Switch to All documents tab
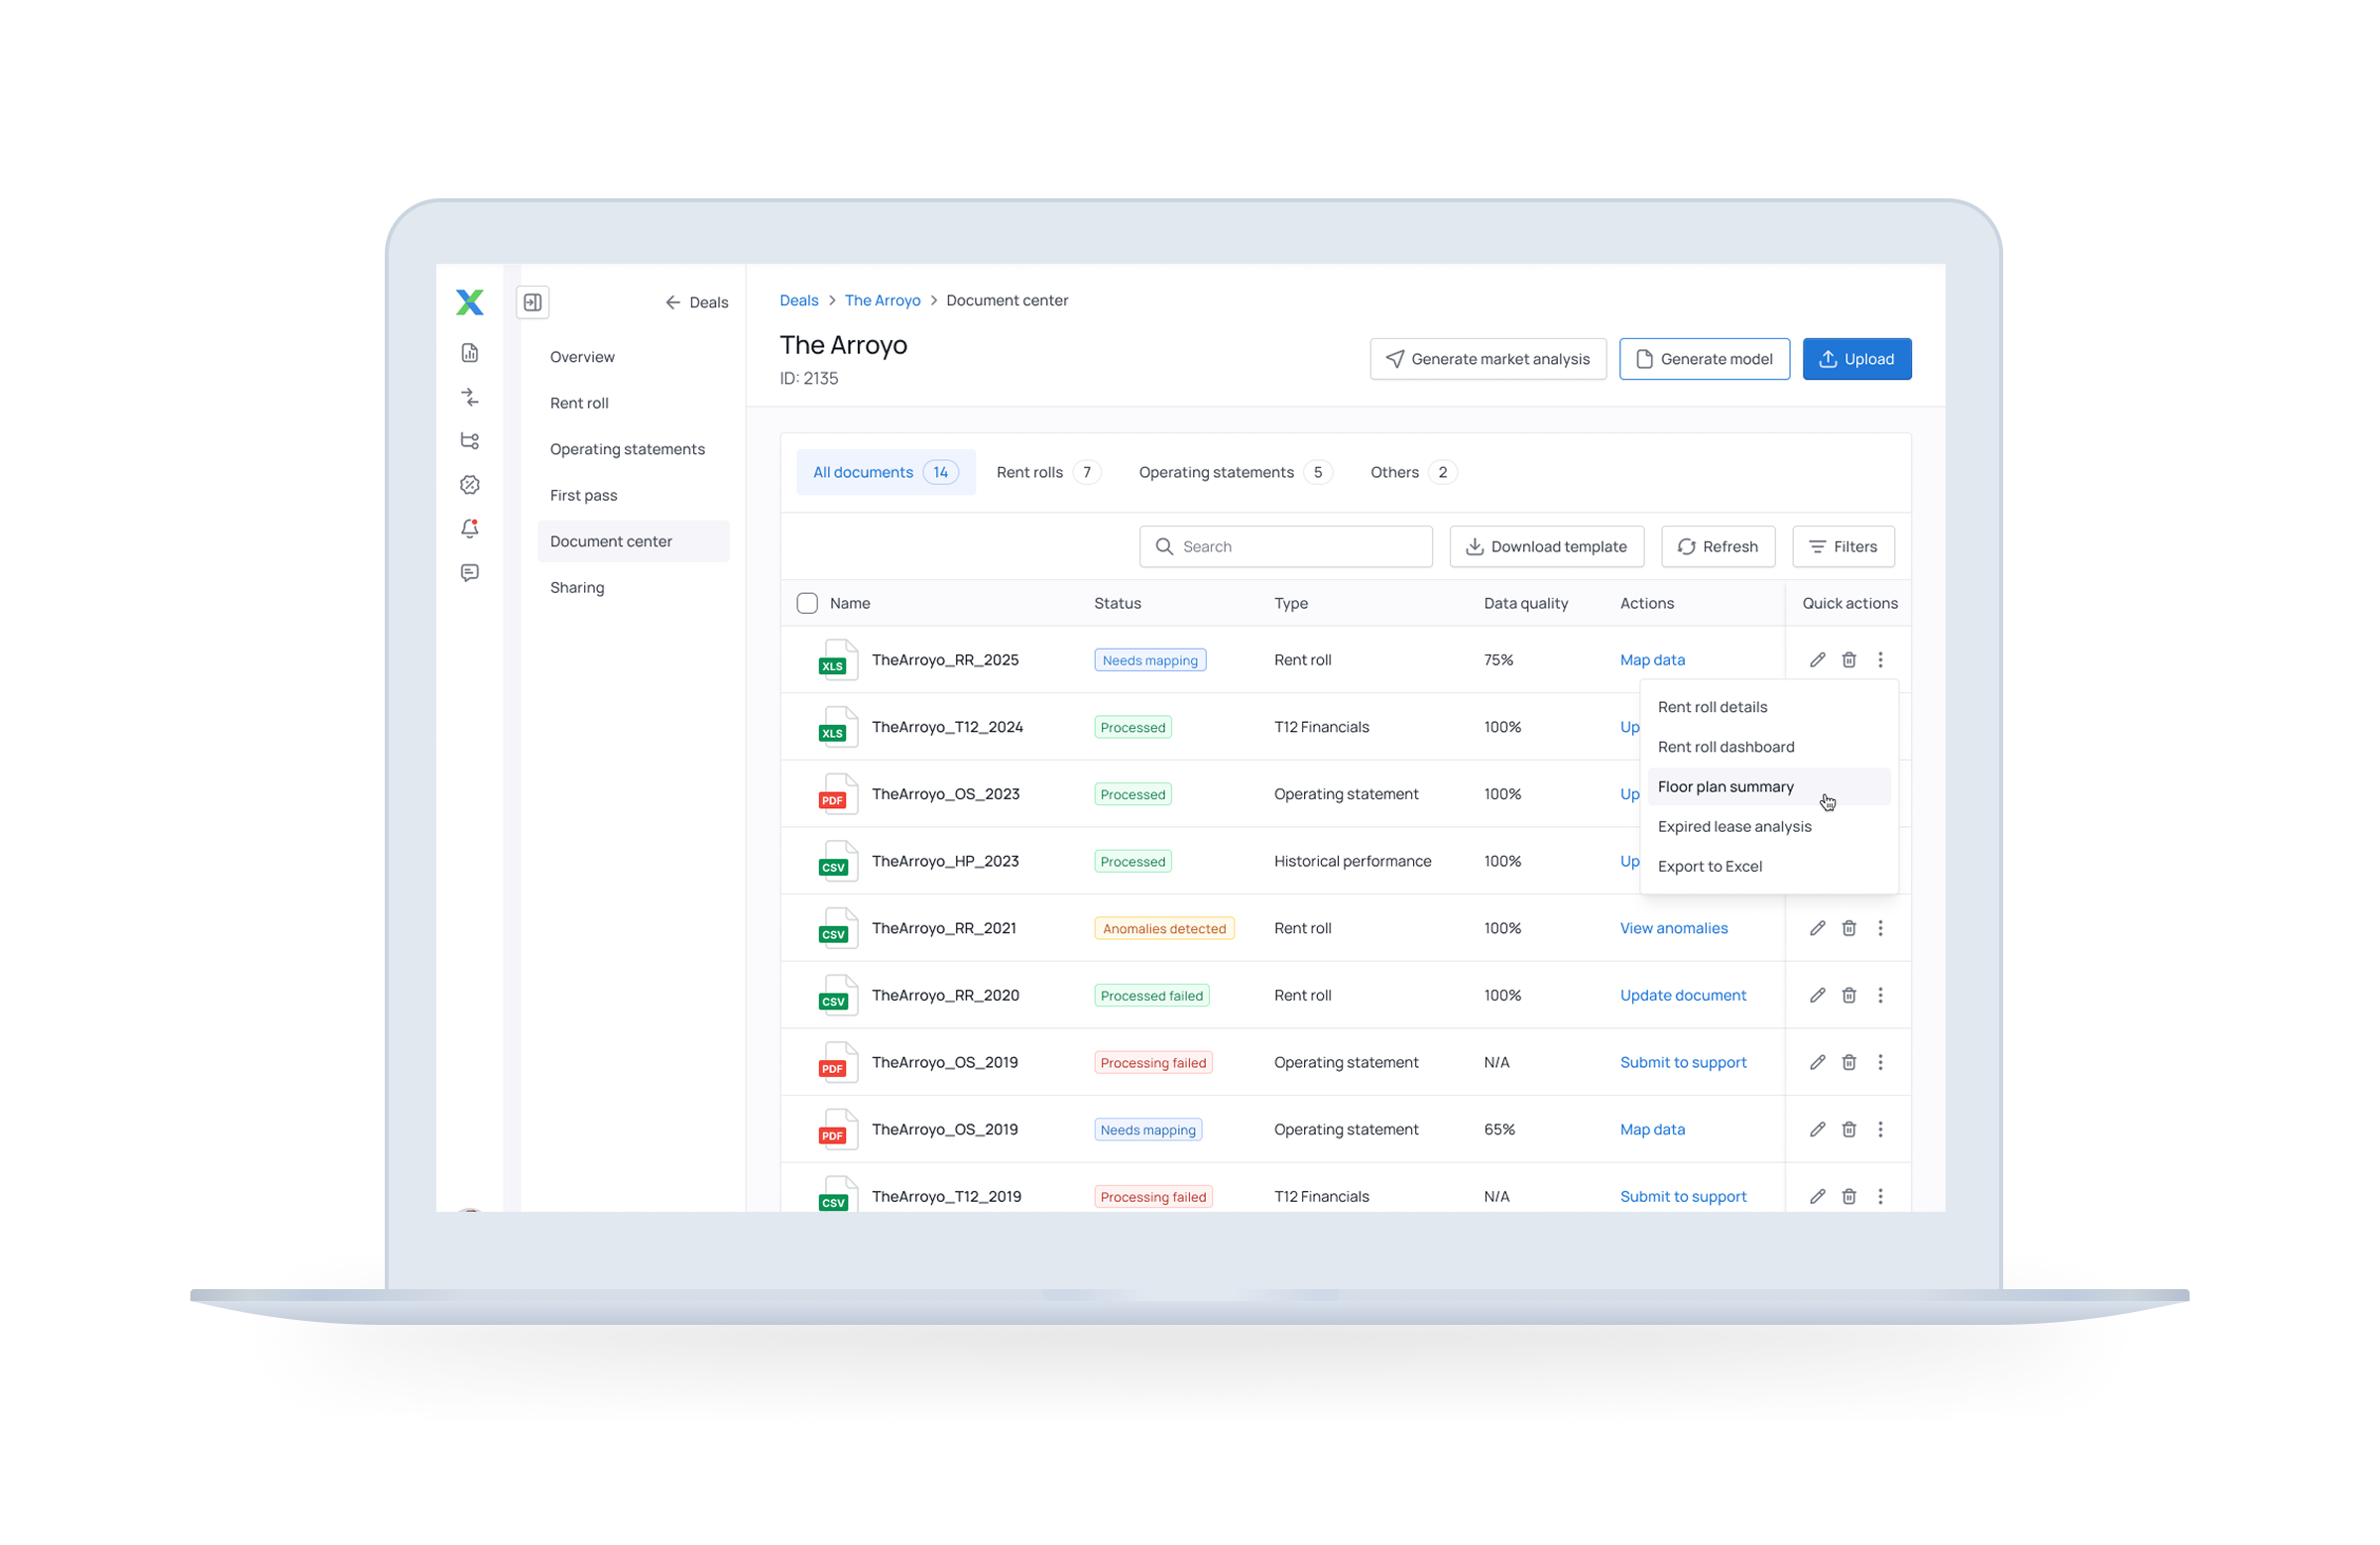Image resolution: width=2380 pixels, height=1545 pixels. click(885, 472)
